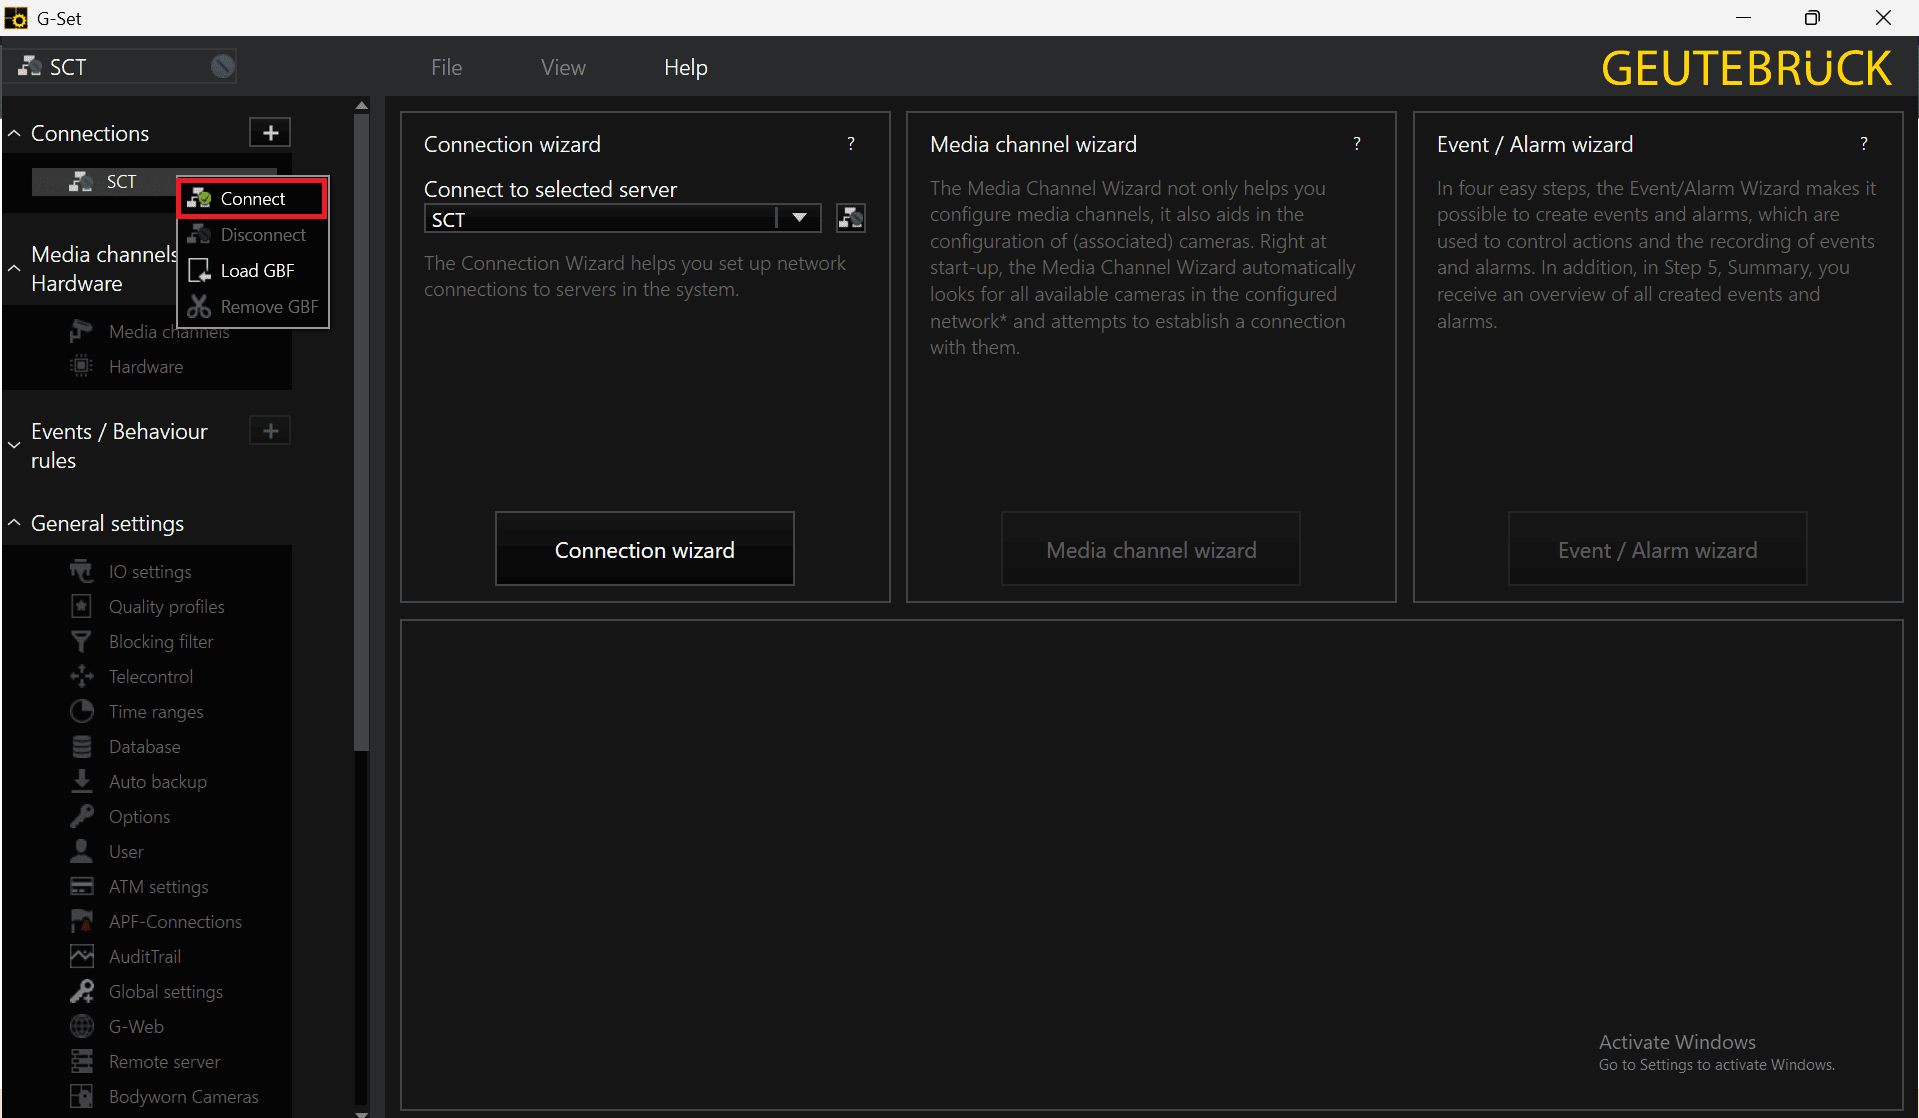Open the Help menu
This screenshot has height=1118, width=1919.
click(685, 67)
